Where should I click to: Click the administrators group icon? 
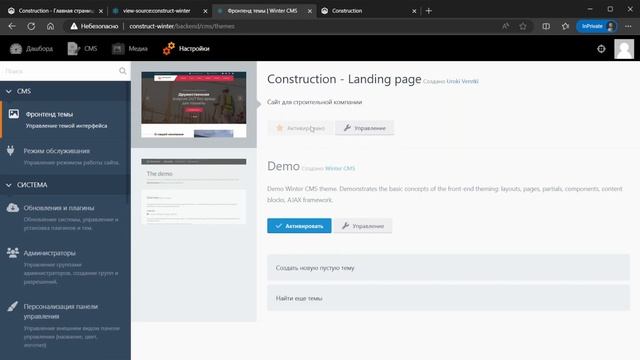pos(13,253)
